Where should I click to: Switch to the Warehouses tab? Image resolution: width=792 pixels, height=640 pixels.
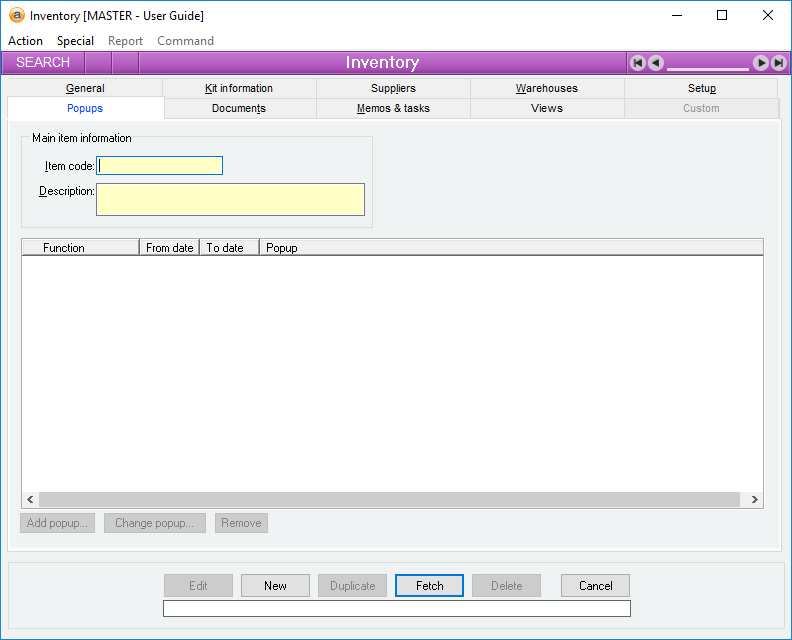pos(547,88)
